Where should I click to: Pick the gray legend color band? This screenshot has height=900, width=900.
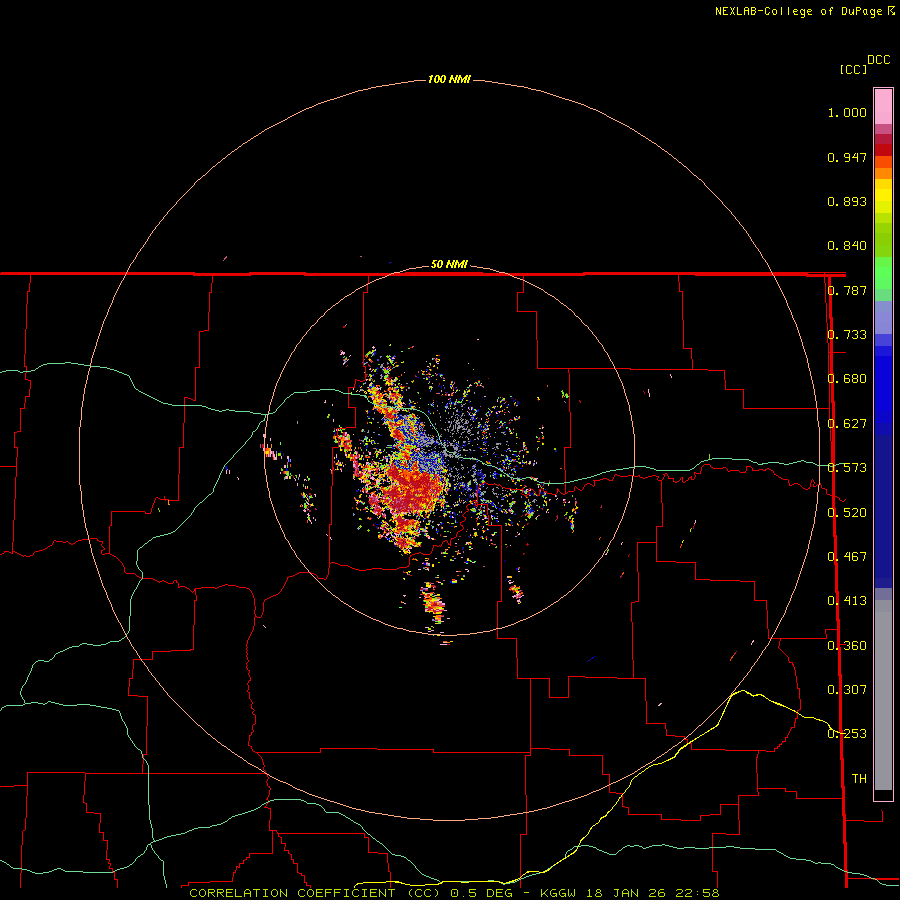pos(883,700)
